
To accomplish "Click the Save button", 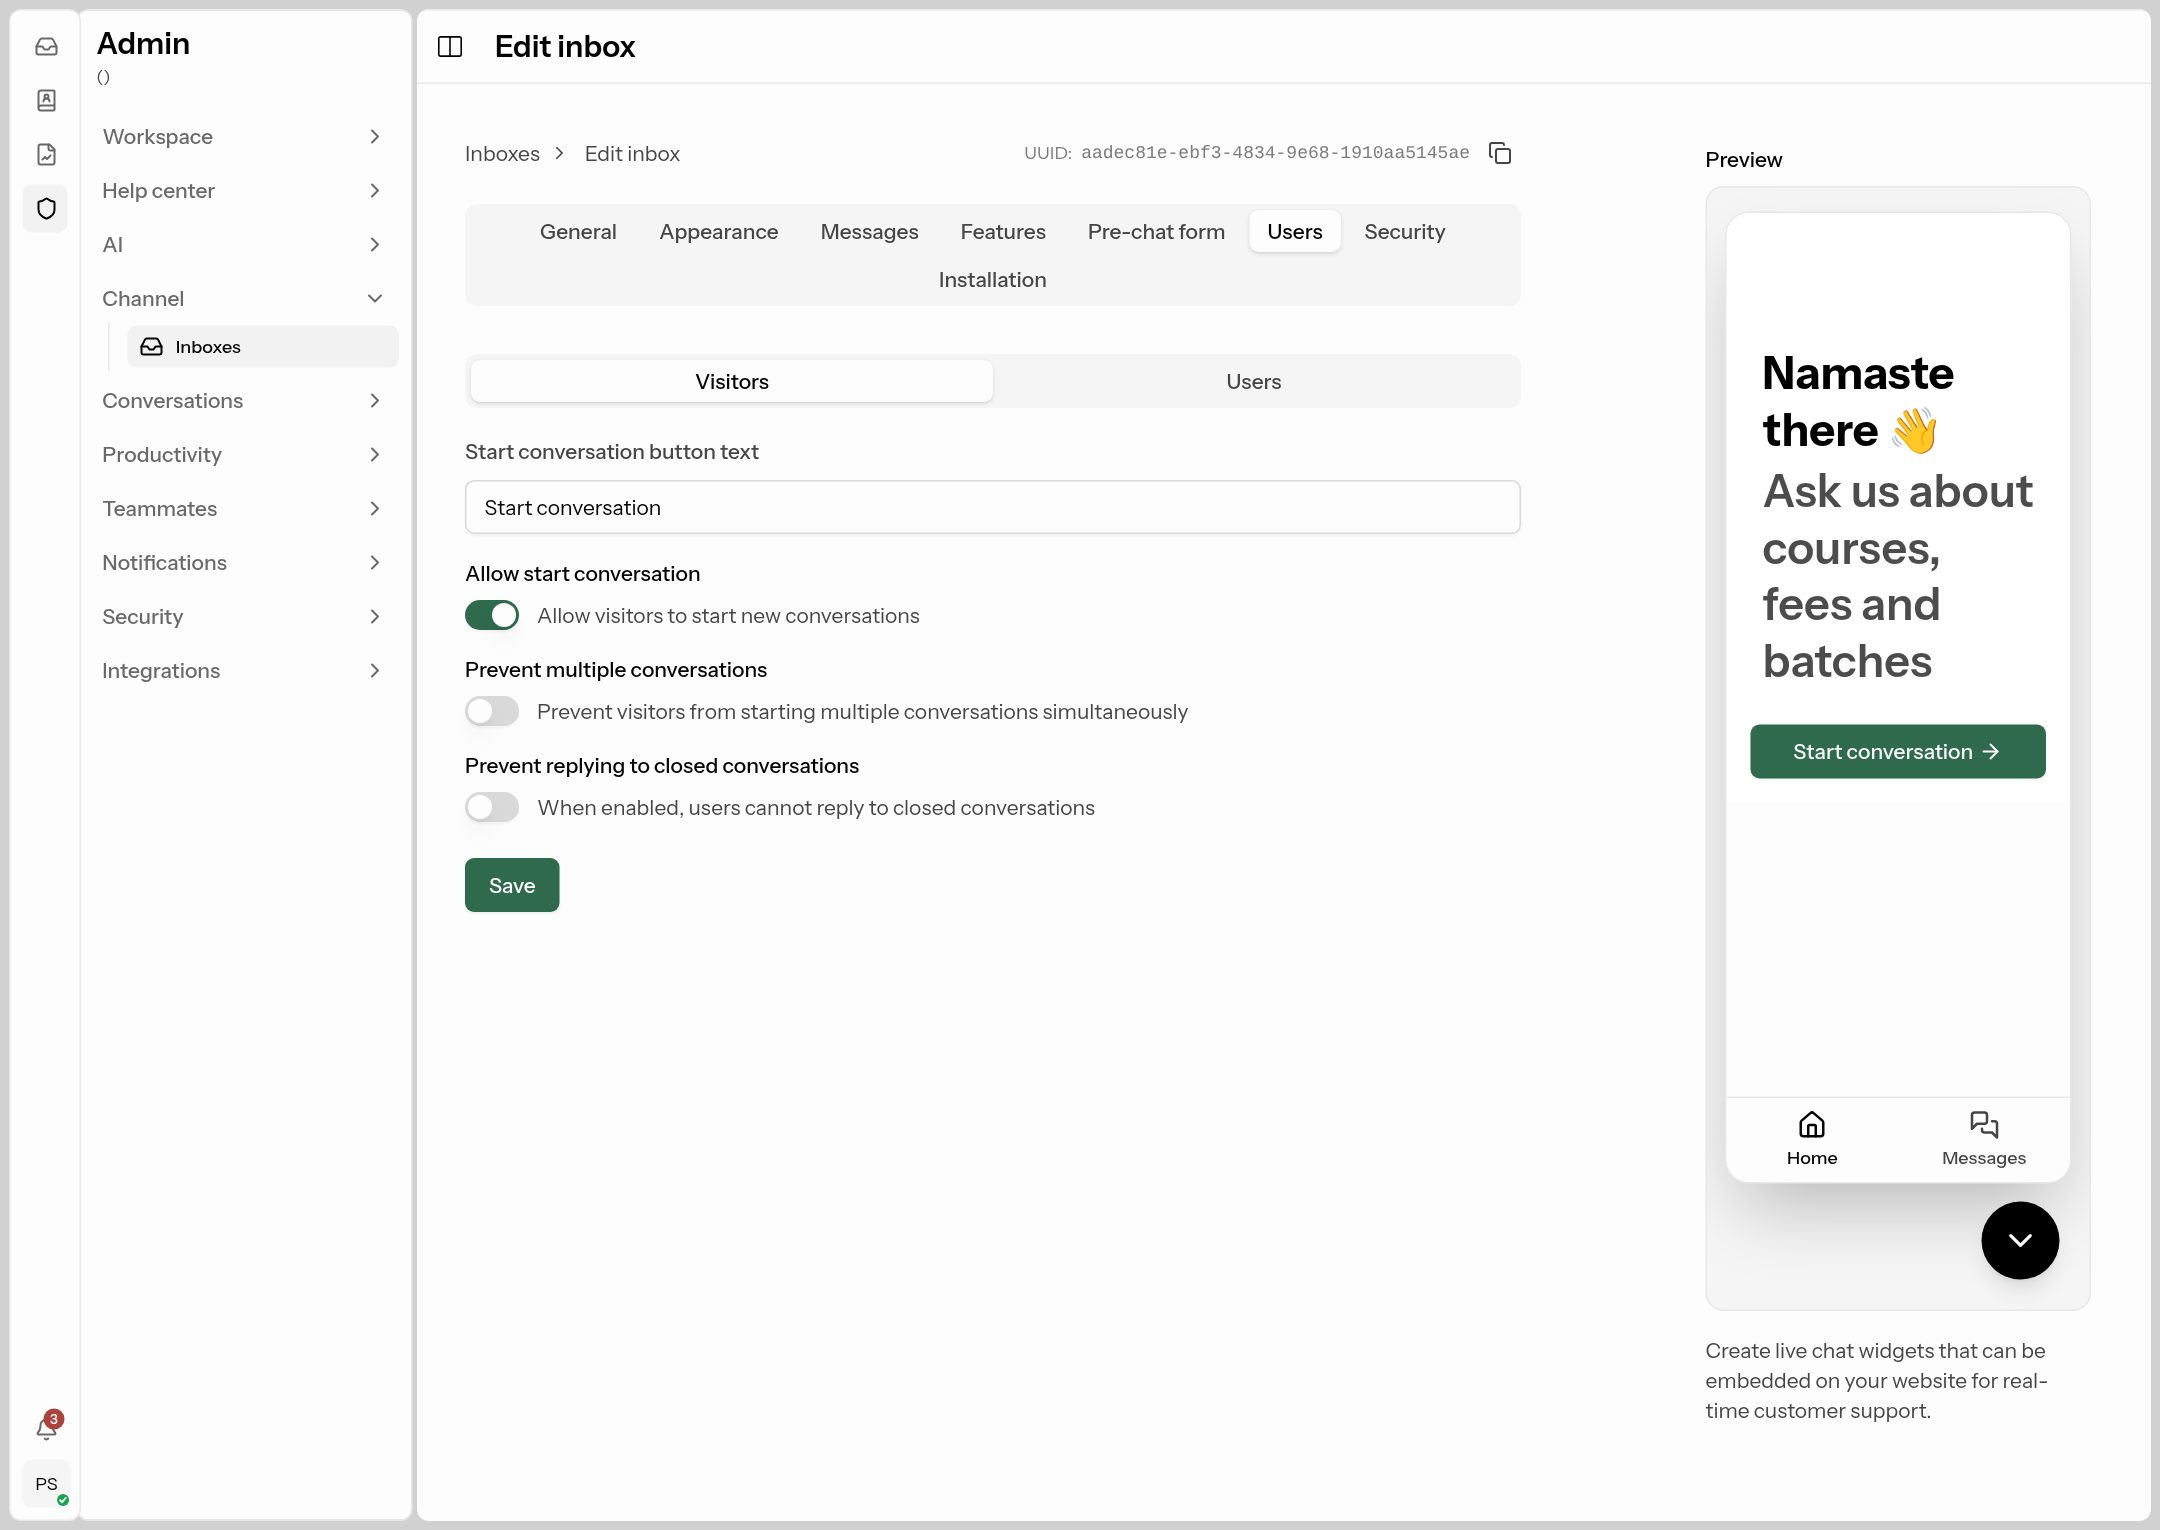I will click(512, 885).
